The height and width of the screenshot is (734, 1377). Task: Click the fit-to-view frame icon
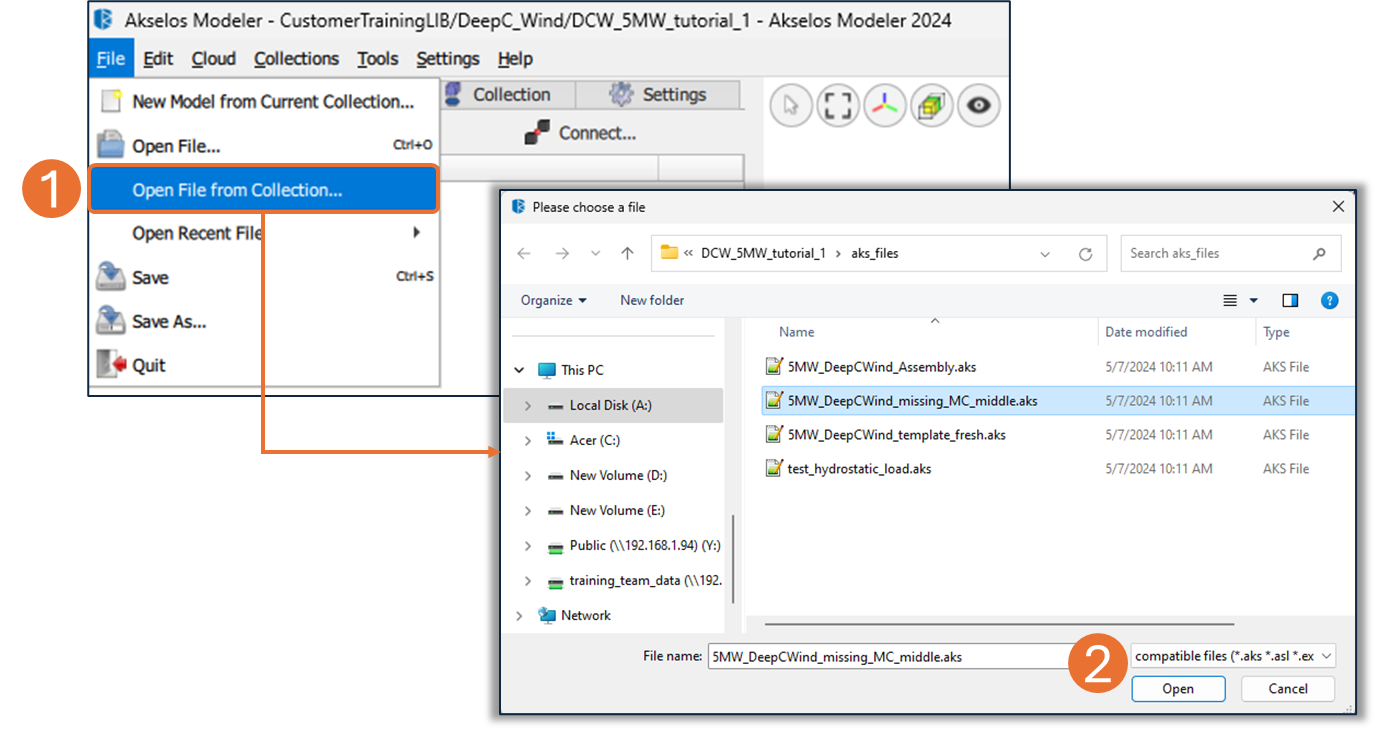pyautogui.click(x=838, y=105)
